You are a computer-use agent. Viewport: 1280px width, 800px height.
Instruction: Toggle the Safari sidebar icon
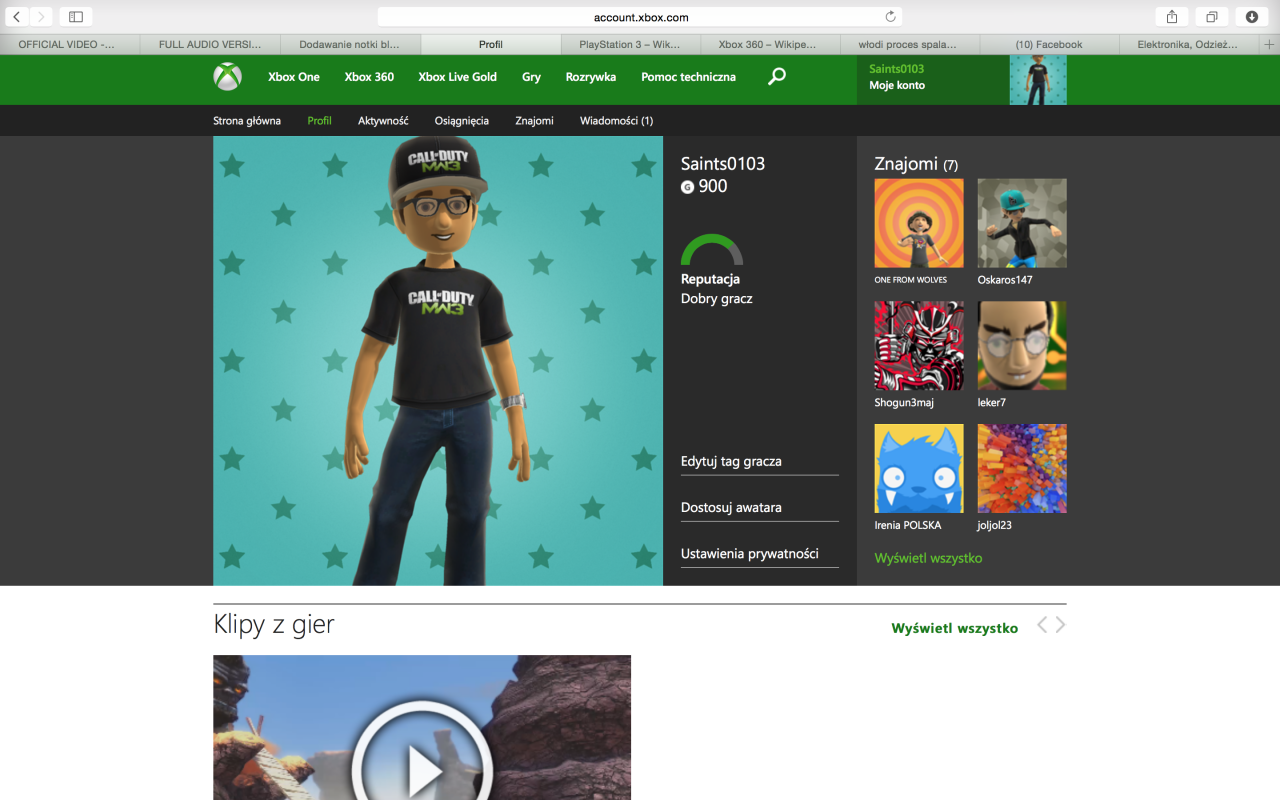tap(75, 16)
